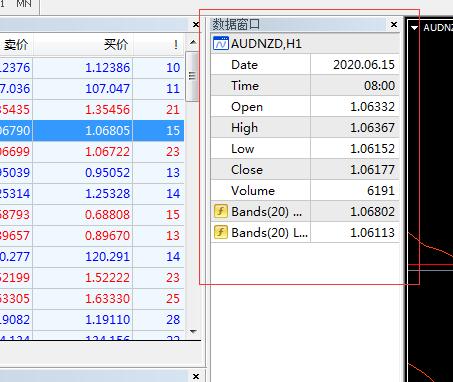Click the market watch scroll down arrow

(193, 331)
